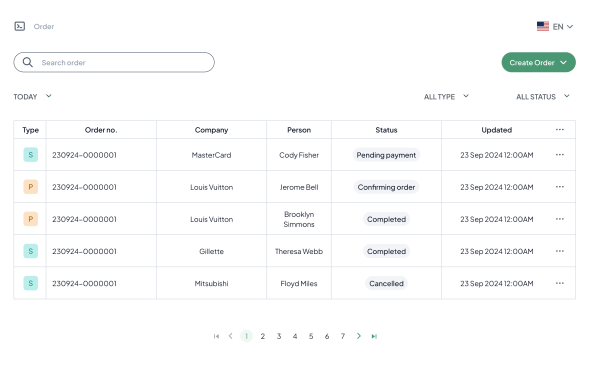The image size is (600, 386).
Task: Go to next page arrow
Action: pos(359,336)
